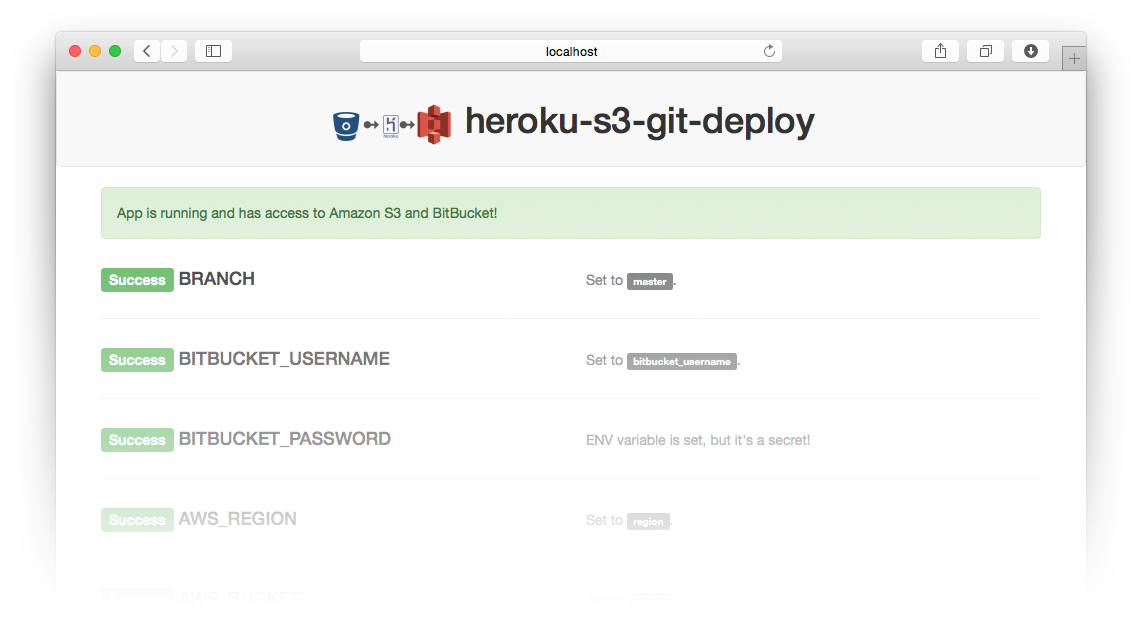Open the Share menu button
This screenshot has height=641, width=1142.
[940, 51]
